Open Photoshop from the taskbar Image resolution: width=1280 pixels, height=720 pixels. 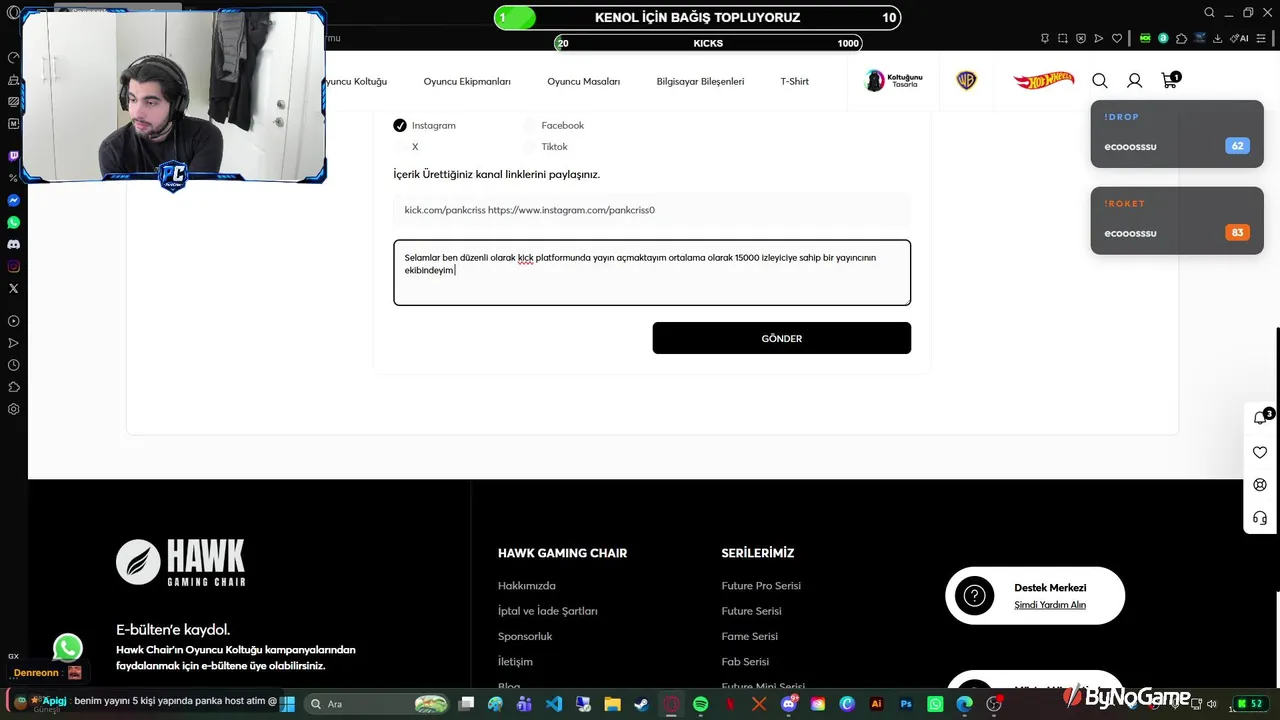click(906, 704)
